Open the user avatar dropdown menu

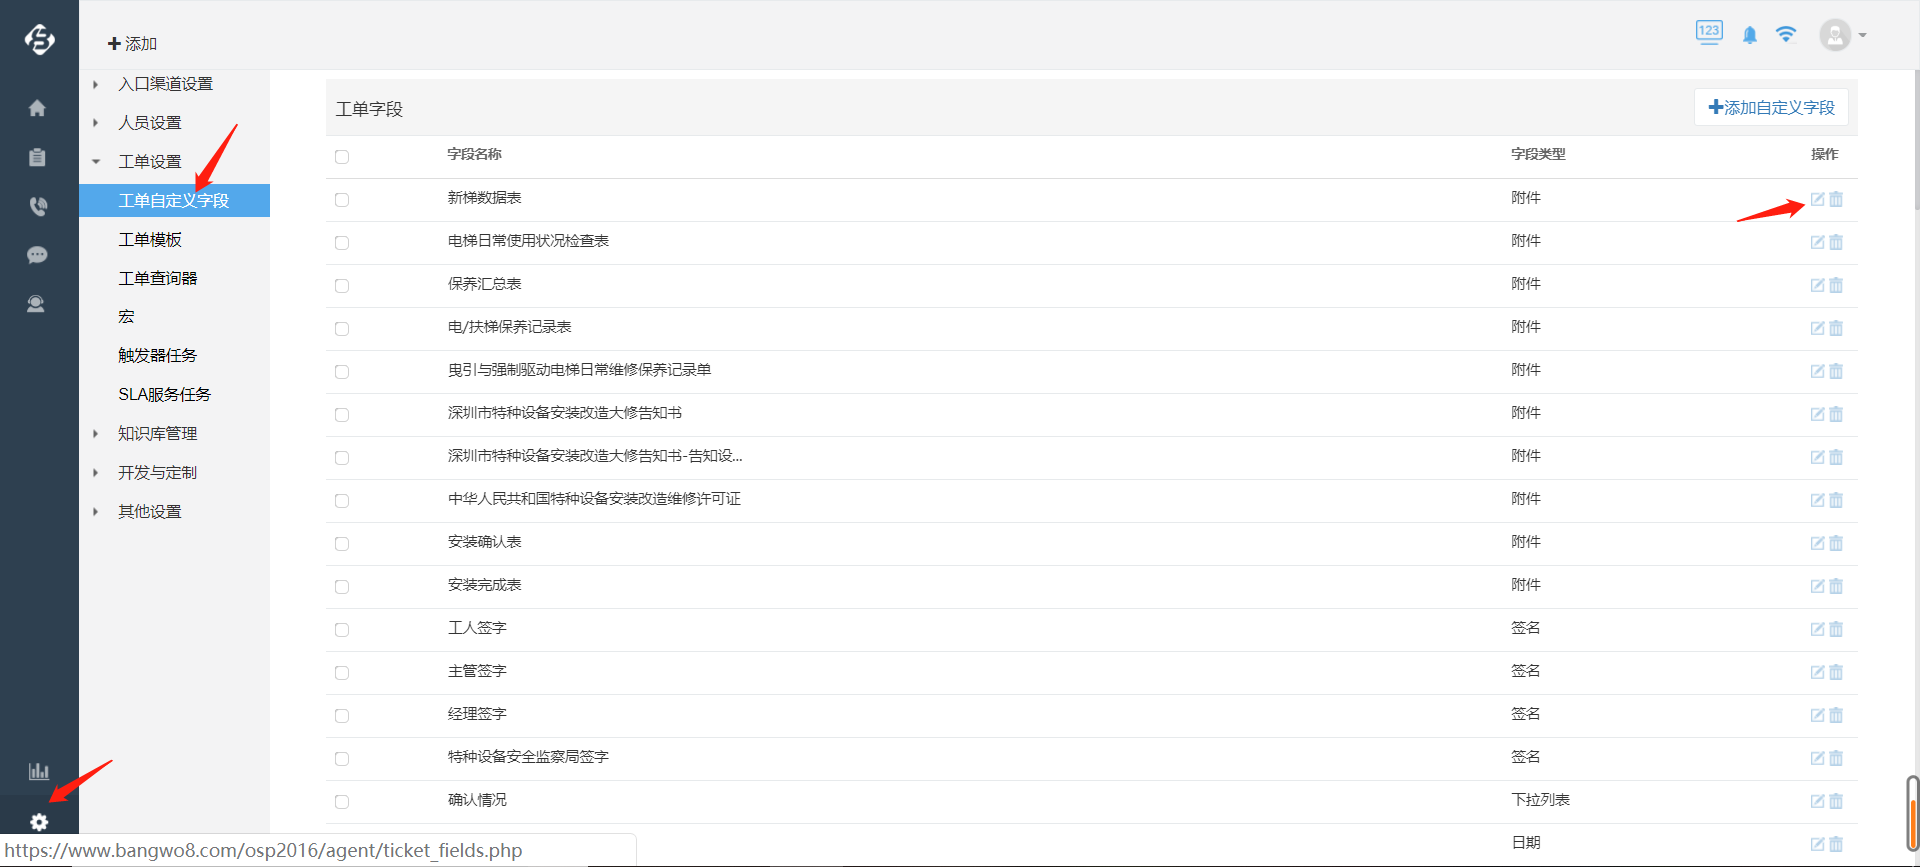(1842, 35)
